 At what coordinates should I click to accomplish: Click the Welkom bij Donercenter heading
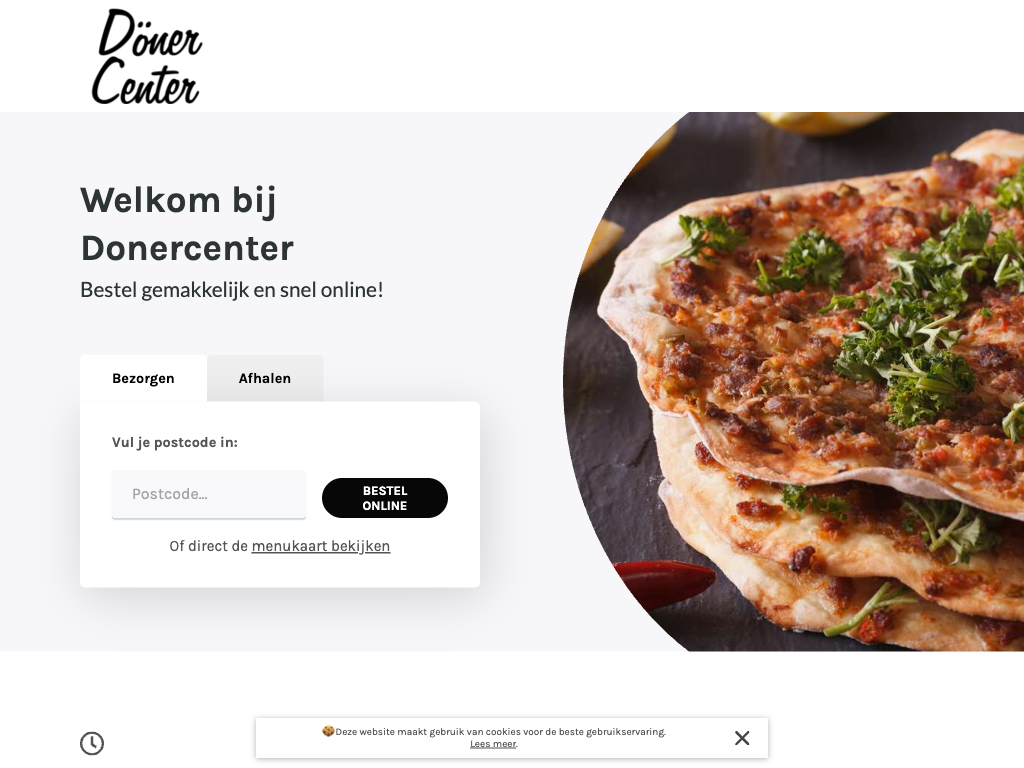187,223
